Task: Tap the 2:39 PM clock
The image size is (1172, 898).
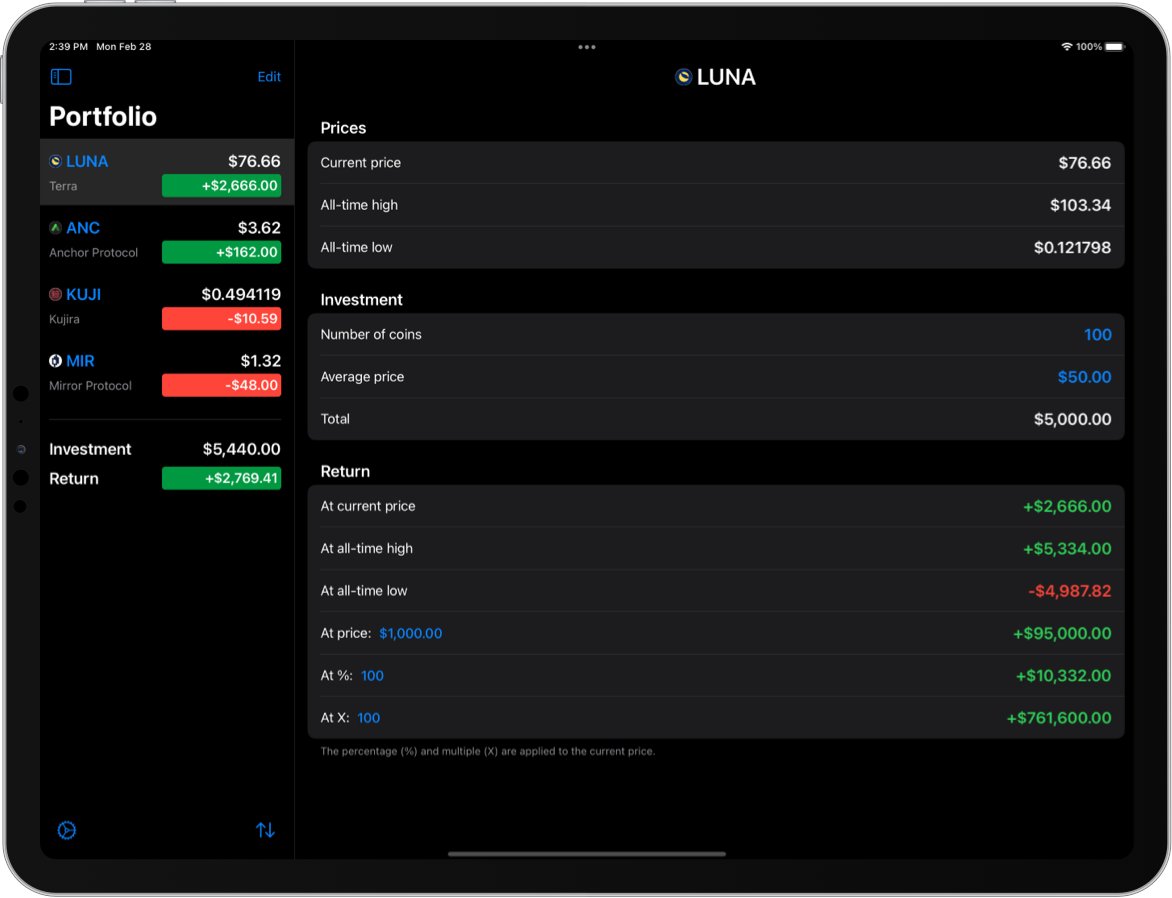Action: click(x=68, y=46)
